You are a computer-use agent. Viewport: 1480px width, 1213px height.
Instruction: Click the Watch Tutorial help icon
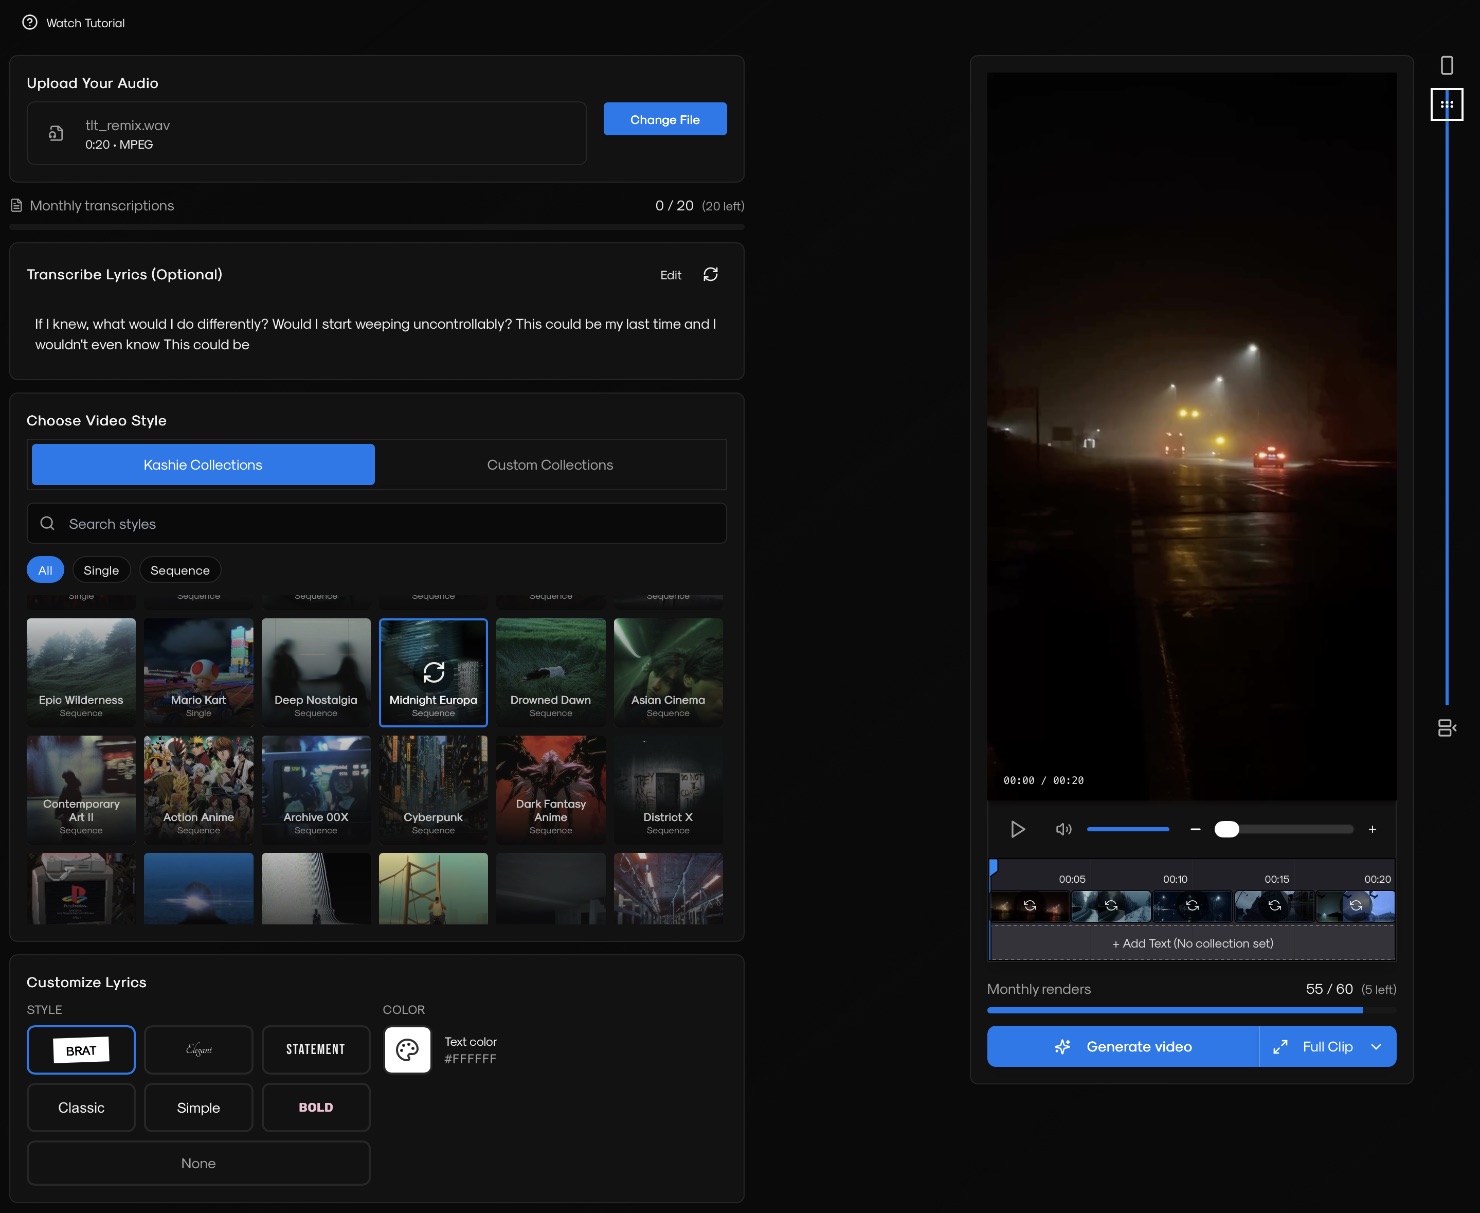point(30,22)
